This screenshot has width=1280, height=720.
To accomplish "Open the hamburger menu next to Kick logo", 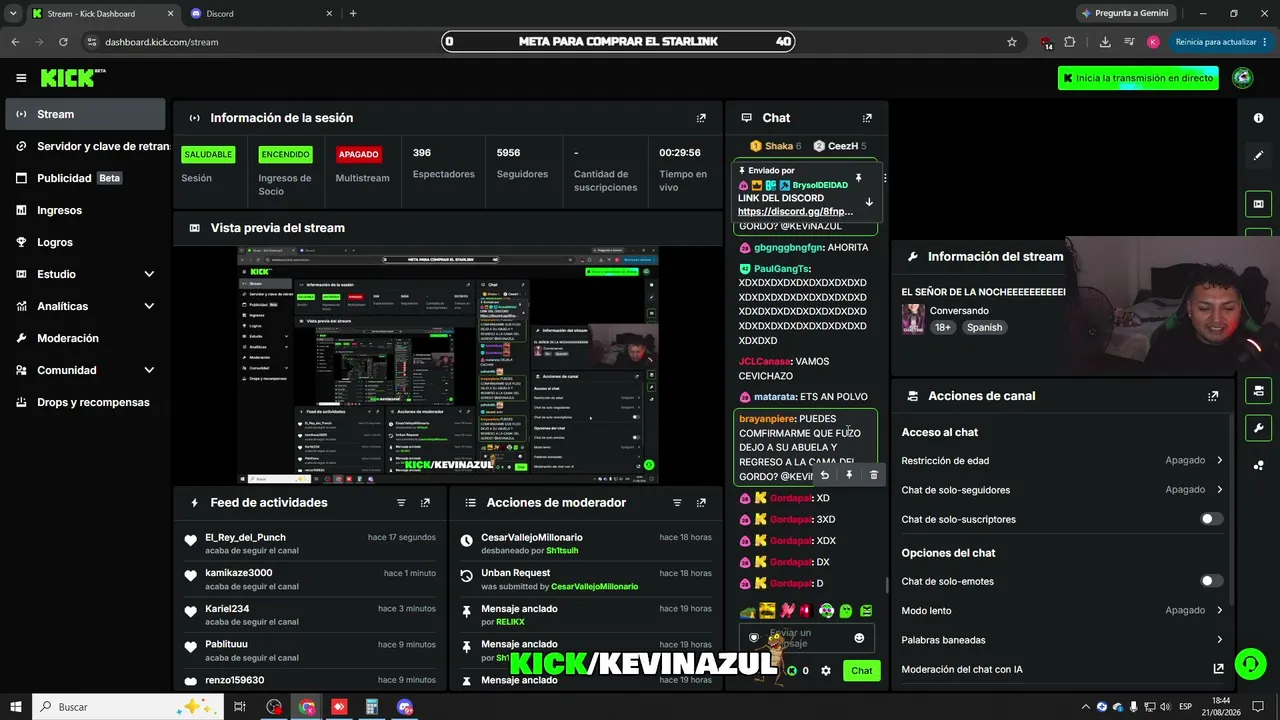I will coord(21,78).
